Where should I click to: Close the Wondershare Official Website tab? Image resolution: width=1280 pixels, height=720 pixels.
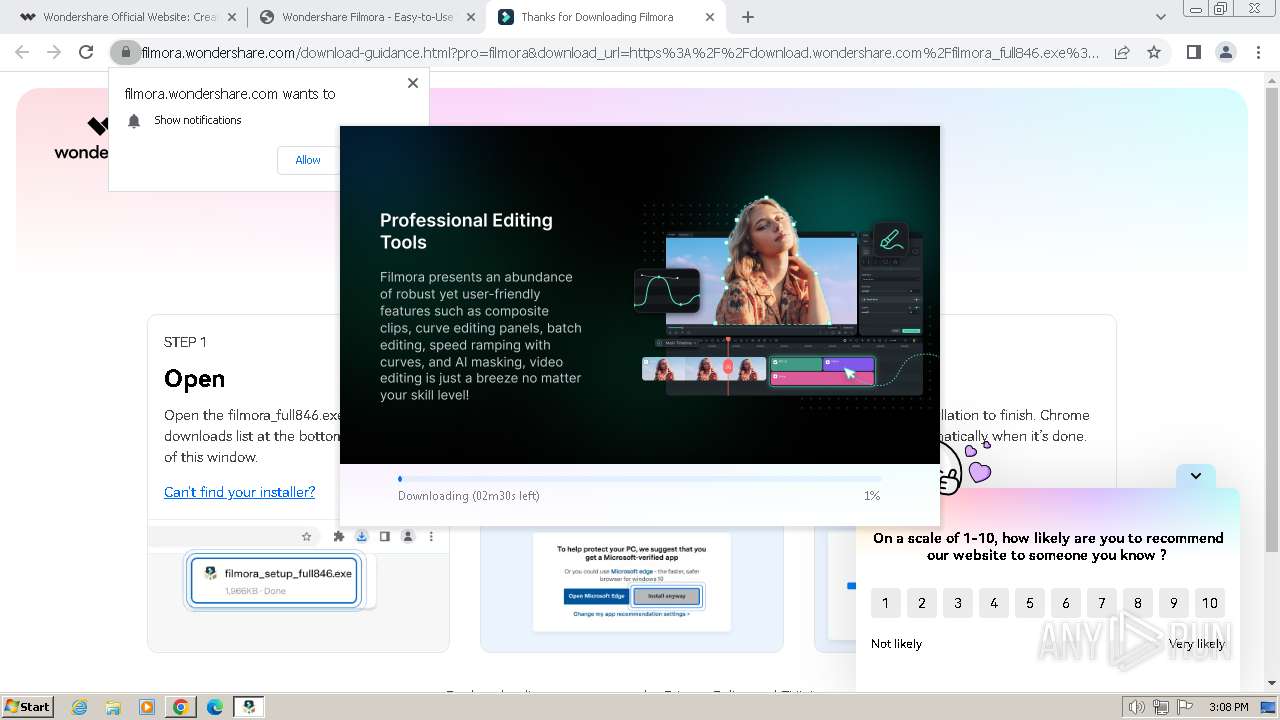pyautogui.click(x=231, y=17)
